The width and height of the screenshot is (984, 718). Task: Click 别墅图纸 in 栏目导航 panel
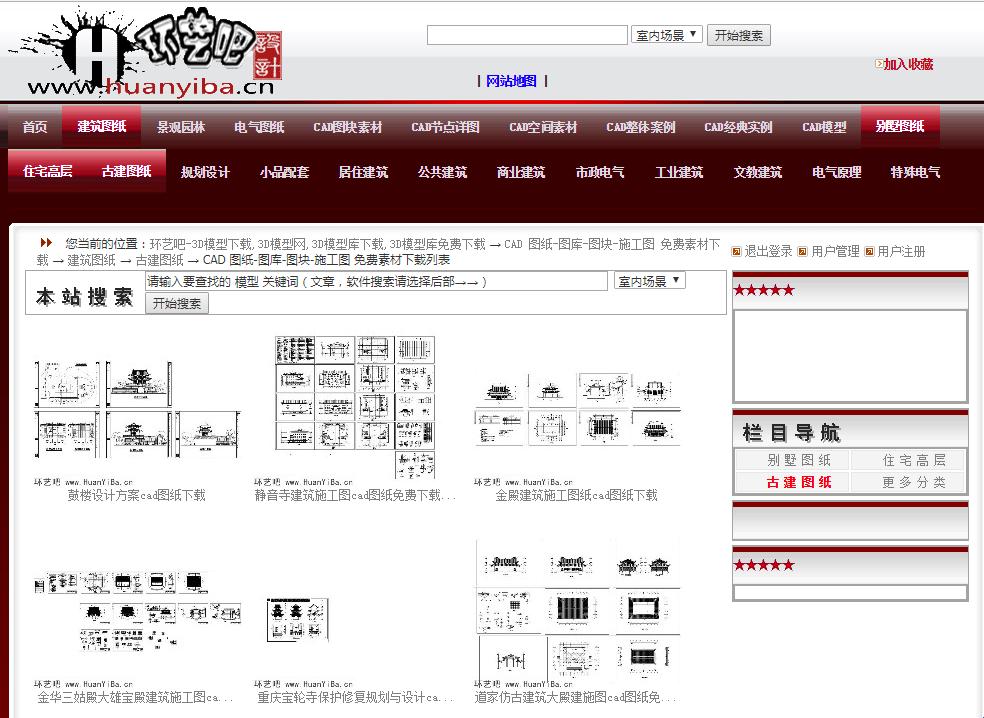click(798, 460)
